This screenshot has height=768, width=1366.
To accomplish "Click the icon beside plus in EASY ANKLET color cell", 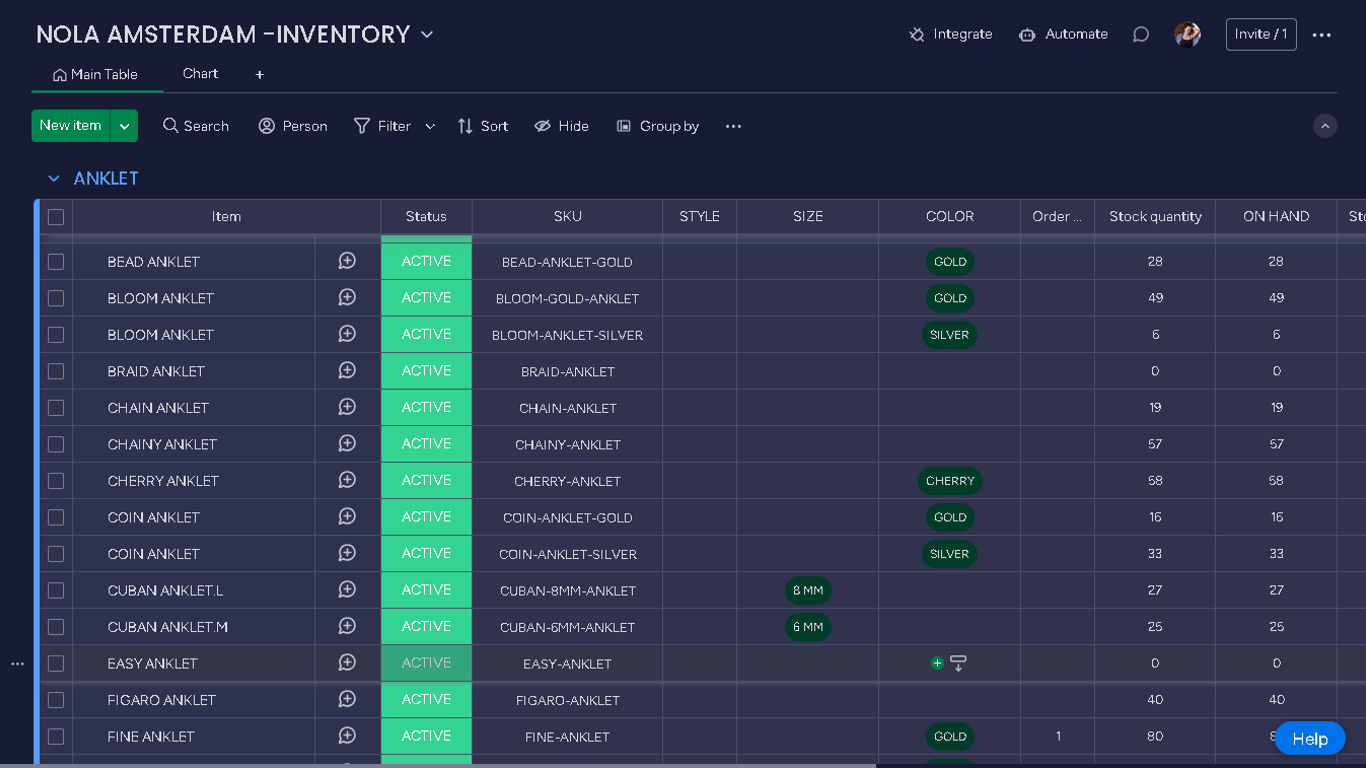I will tap(958, 663).
